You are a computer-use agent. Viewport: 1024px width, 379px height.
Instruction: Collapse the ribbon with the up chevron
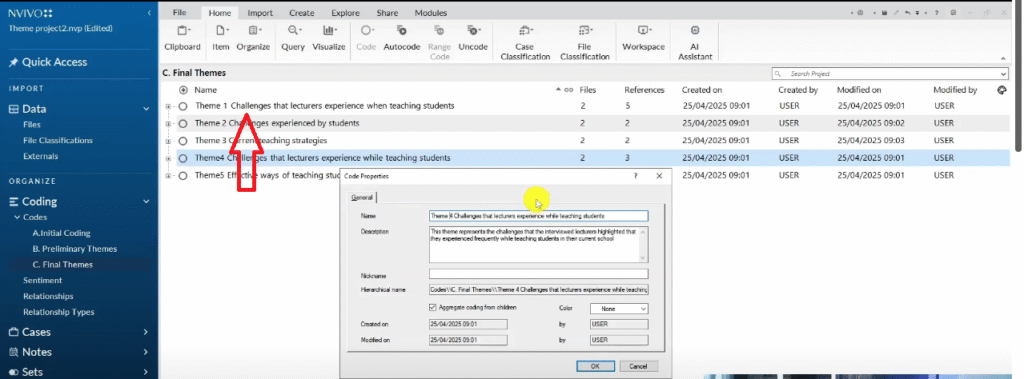[x=1004, y=58]
